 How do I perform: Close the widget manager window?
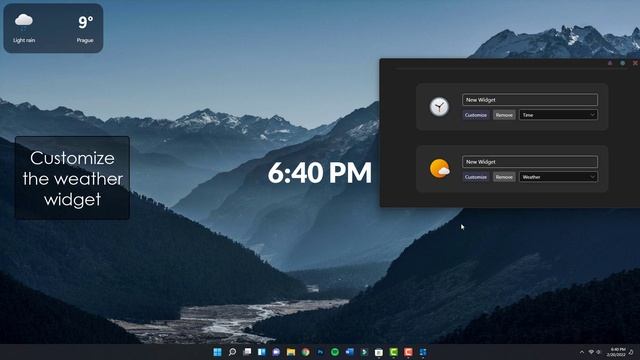point(635,63)
